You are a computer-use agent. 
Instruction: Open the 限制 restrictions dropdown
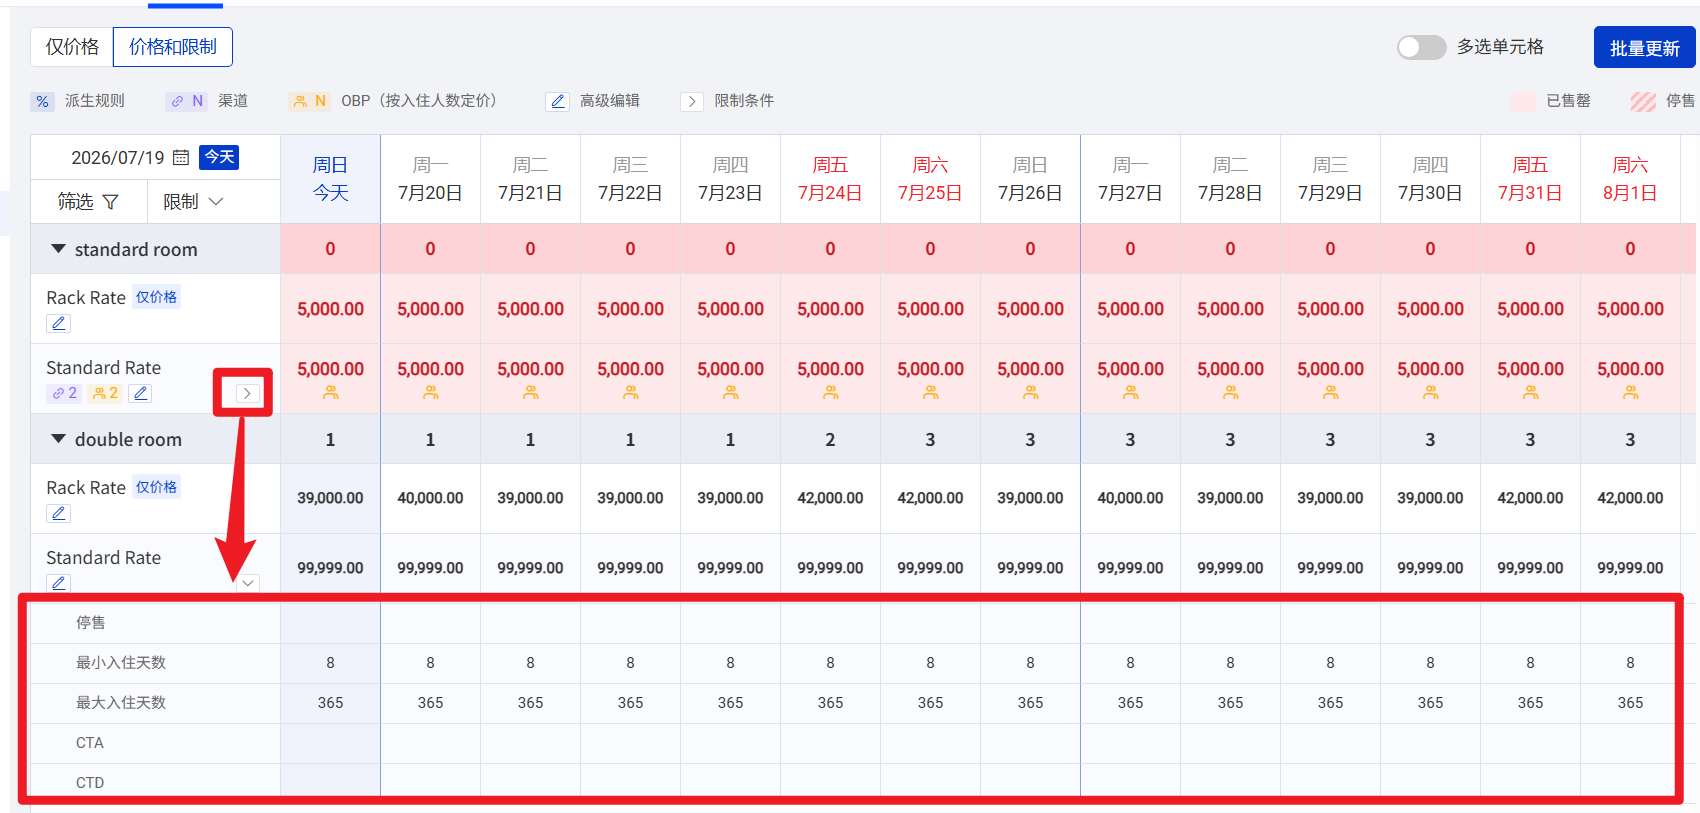coord(193,202)
